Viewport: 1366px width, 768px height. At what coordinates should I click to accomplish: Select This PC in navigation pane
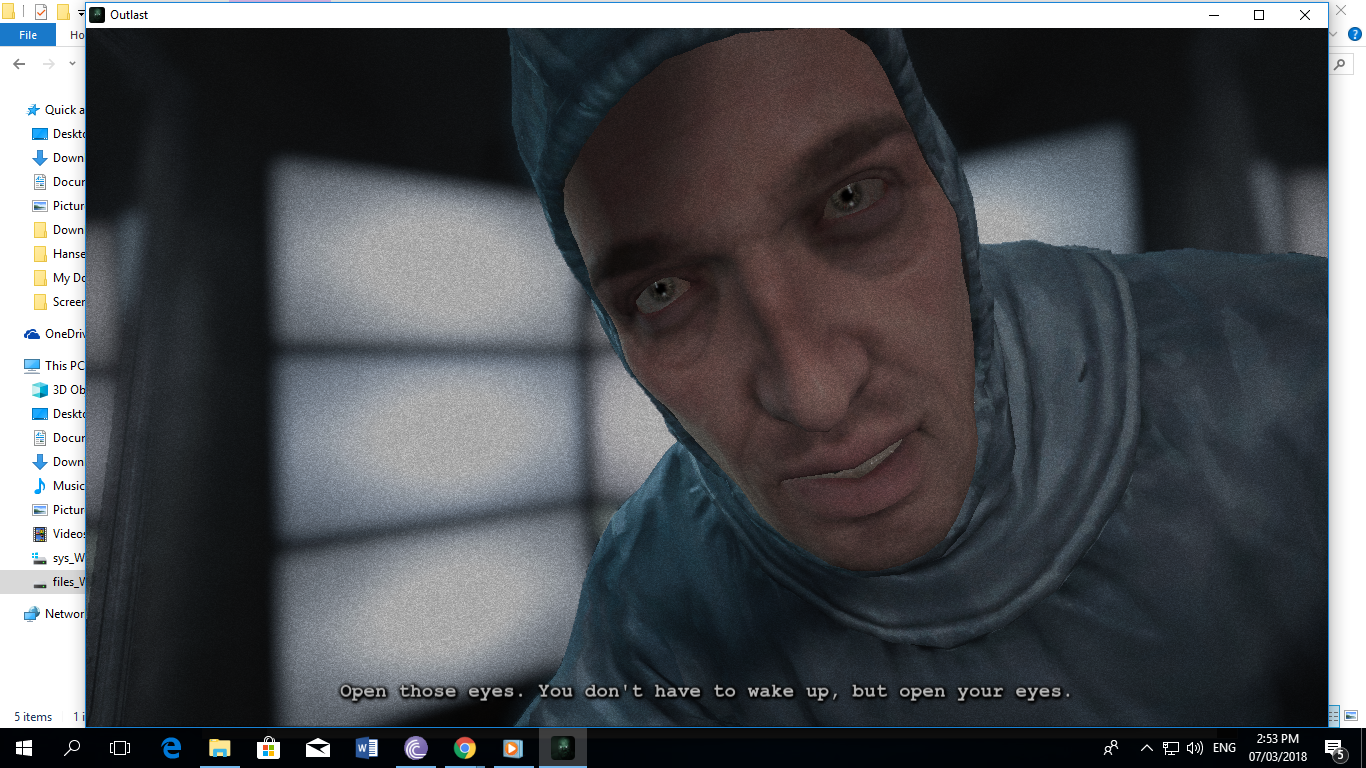(x=55, y=366)
